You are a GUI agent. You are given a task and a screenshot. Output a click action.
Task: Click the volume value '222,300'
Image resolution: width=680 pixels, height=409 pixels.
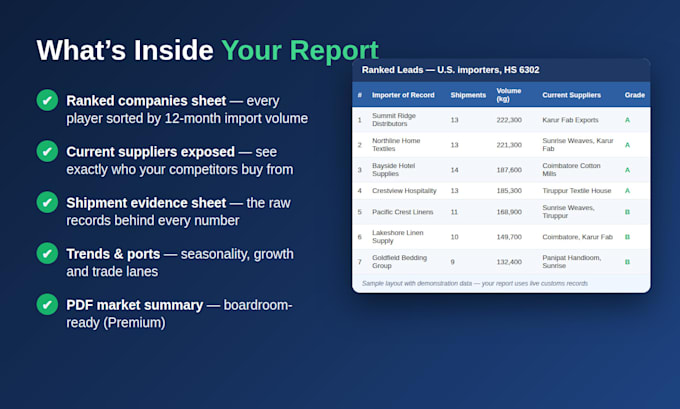click(x=509, y=120)
